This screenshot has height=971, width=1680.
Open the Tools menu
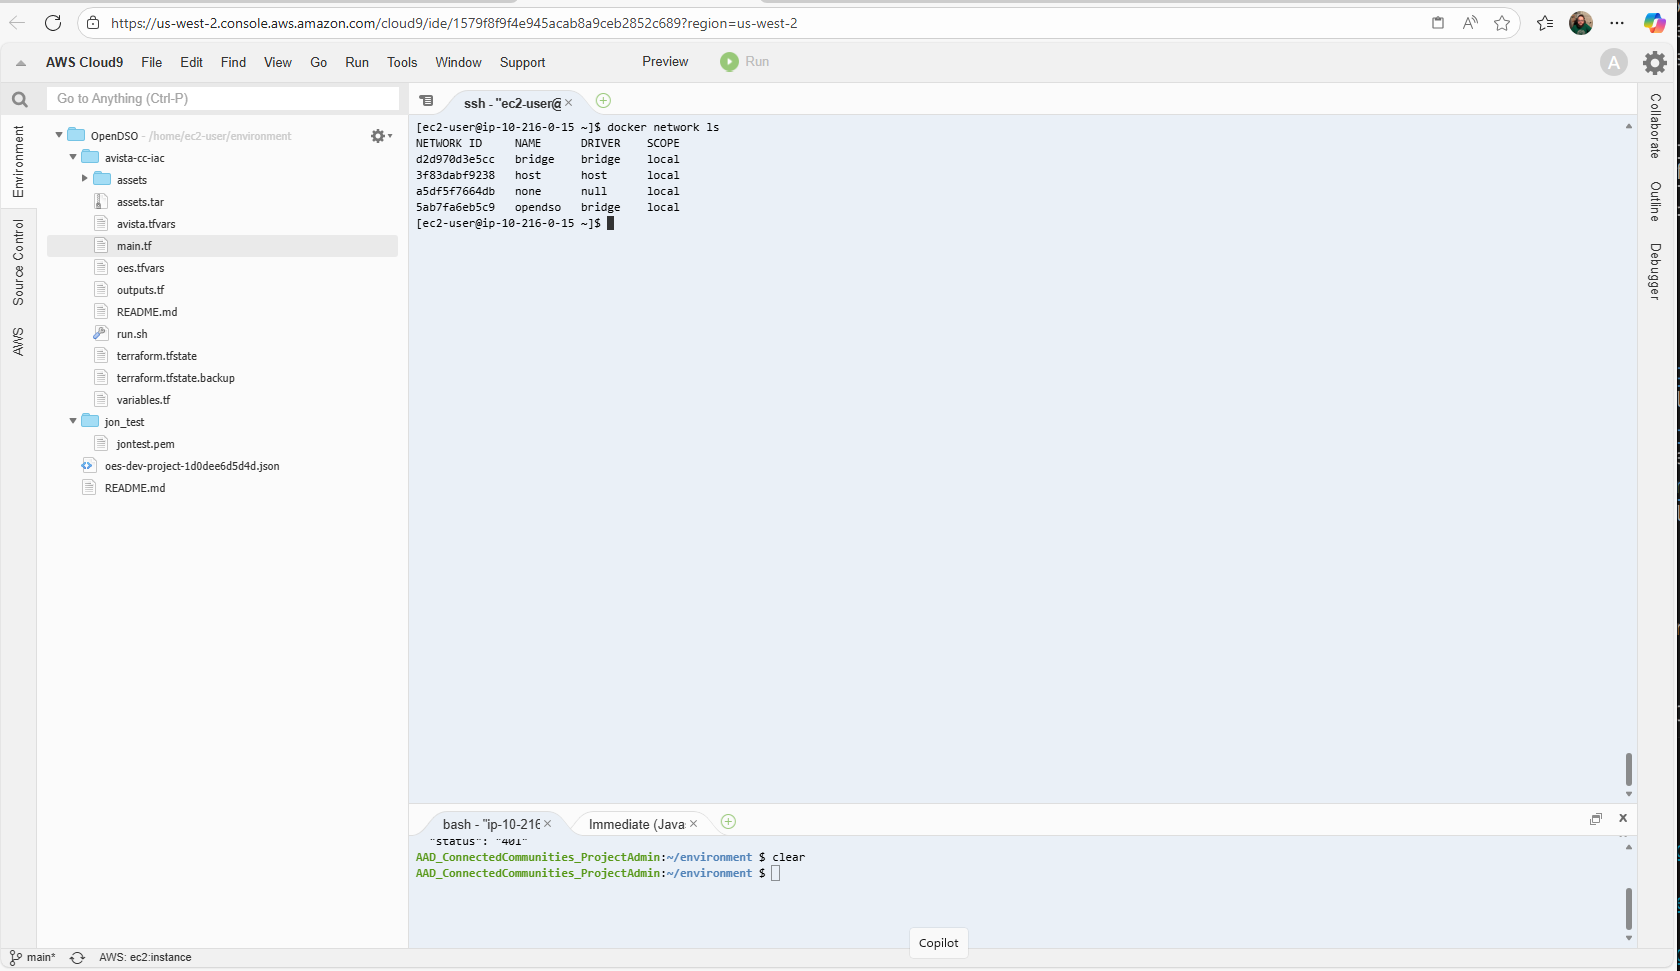point(402,62)
